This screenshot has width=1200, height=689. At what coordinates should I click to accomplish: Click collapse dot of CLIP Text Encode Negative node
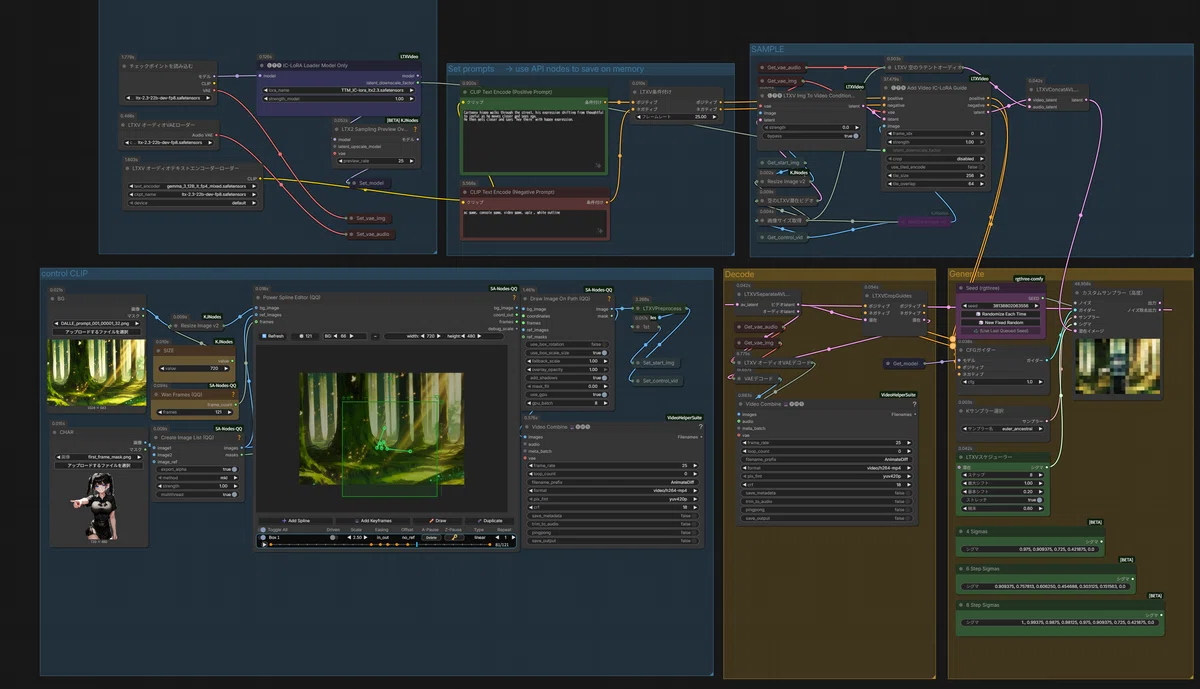click(x=464, y=192)
